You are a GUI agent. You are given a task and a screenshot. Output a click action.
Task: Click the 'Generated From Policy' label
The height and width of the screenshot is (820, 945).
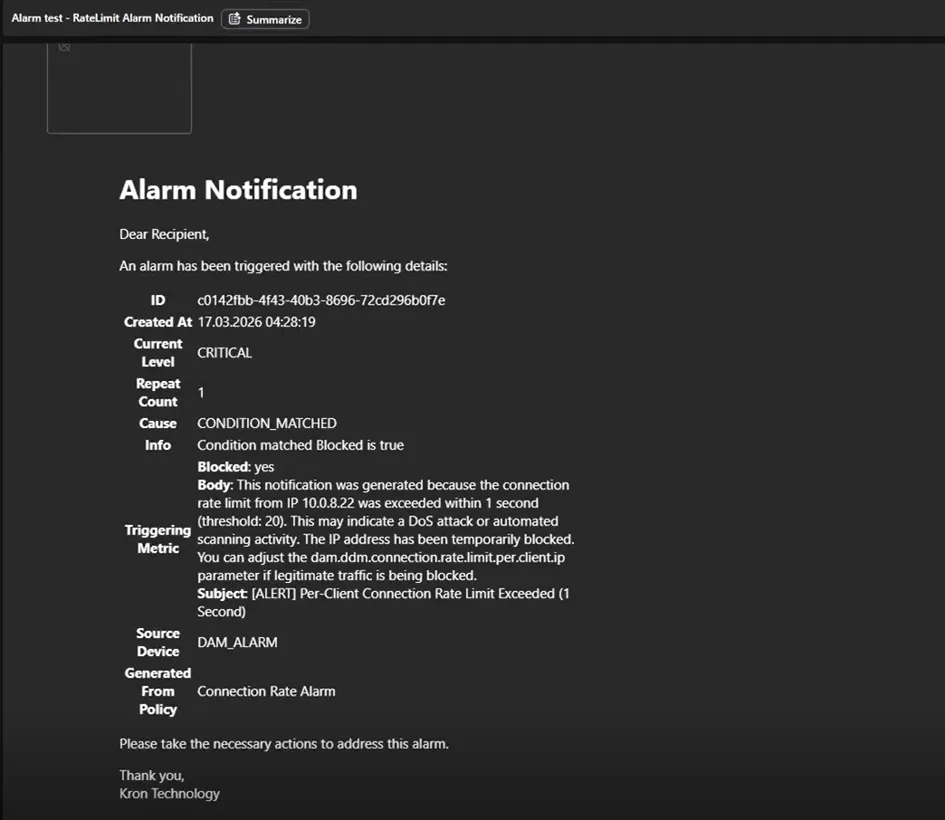coord(158,691)
